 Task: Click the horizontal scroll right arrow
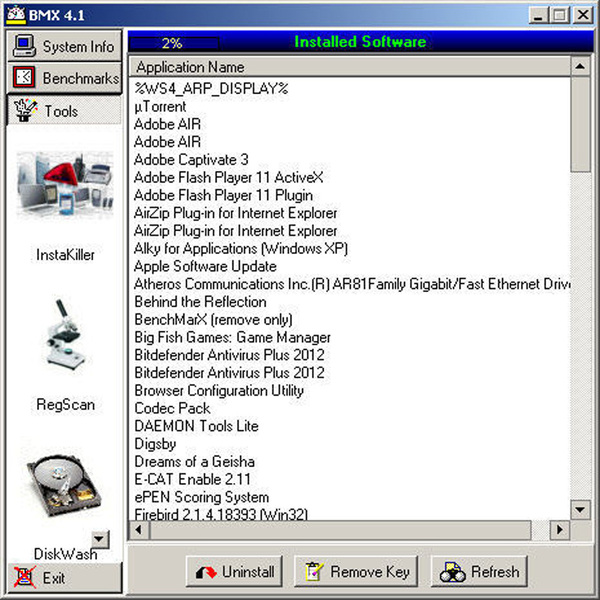pos(559,530)
